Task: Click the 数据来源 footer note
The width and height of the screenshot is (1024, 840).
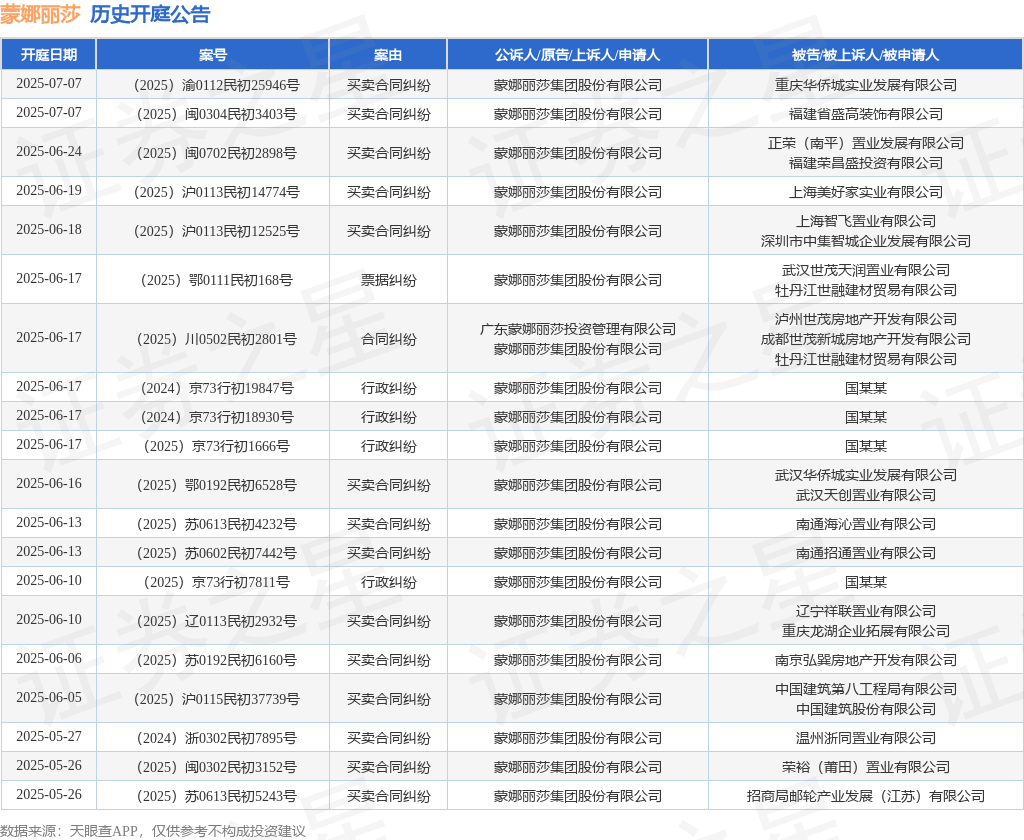Action: [x=153, y=831]
